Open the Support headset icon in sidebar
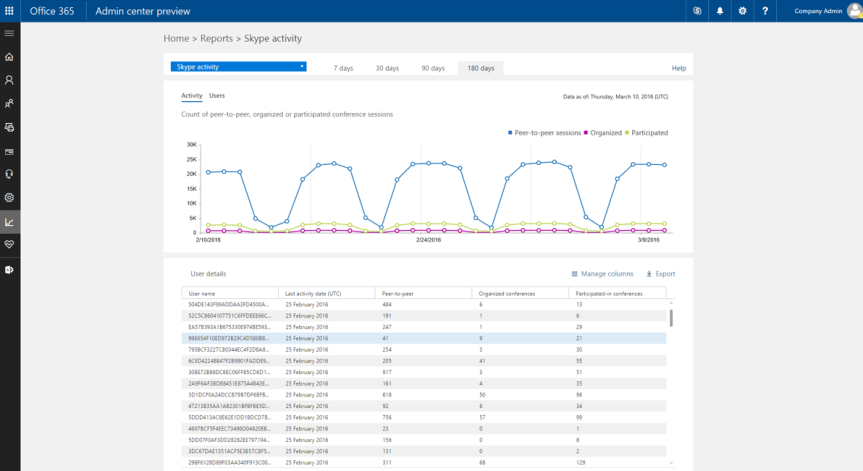 [10, 174]
